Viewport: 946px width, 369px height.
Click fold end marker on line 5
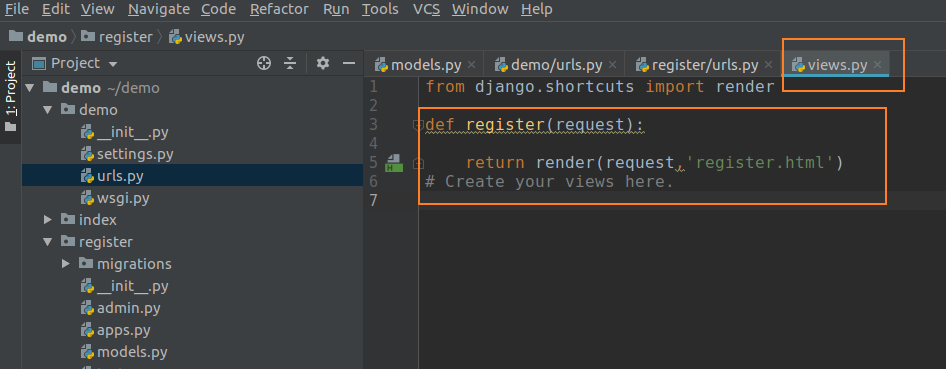417,163
